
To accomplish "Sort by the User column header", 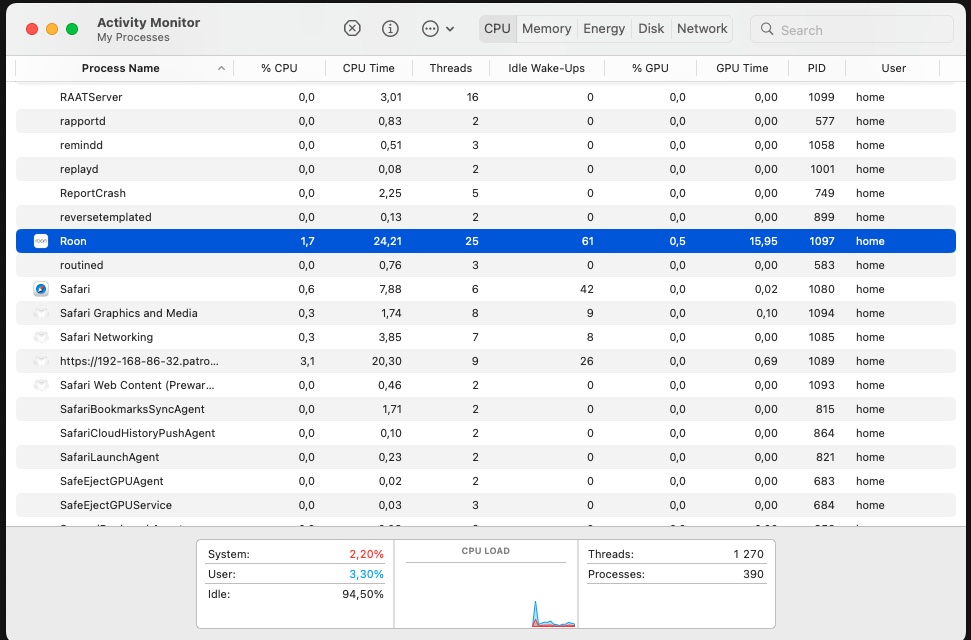I will (894, 68).
